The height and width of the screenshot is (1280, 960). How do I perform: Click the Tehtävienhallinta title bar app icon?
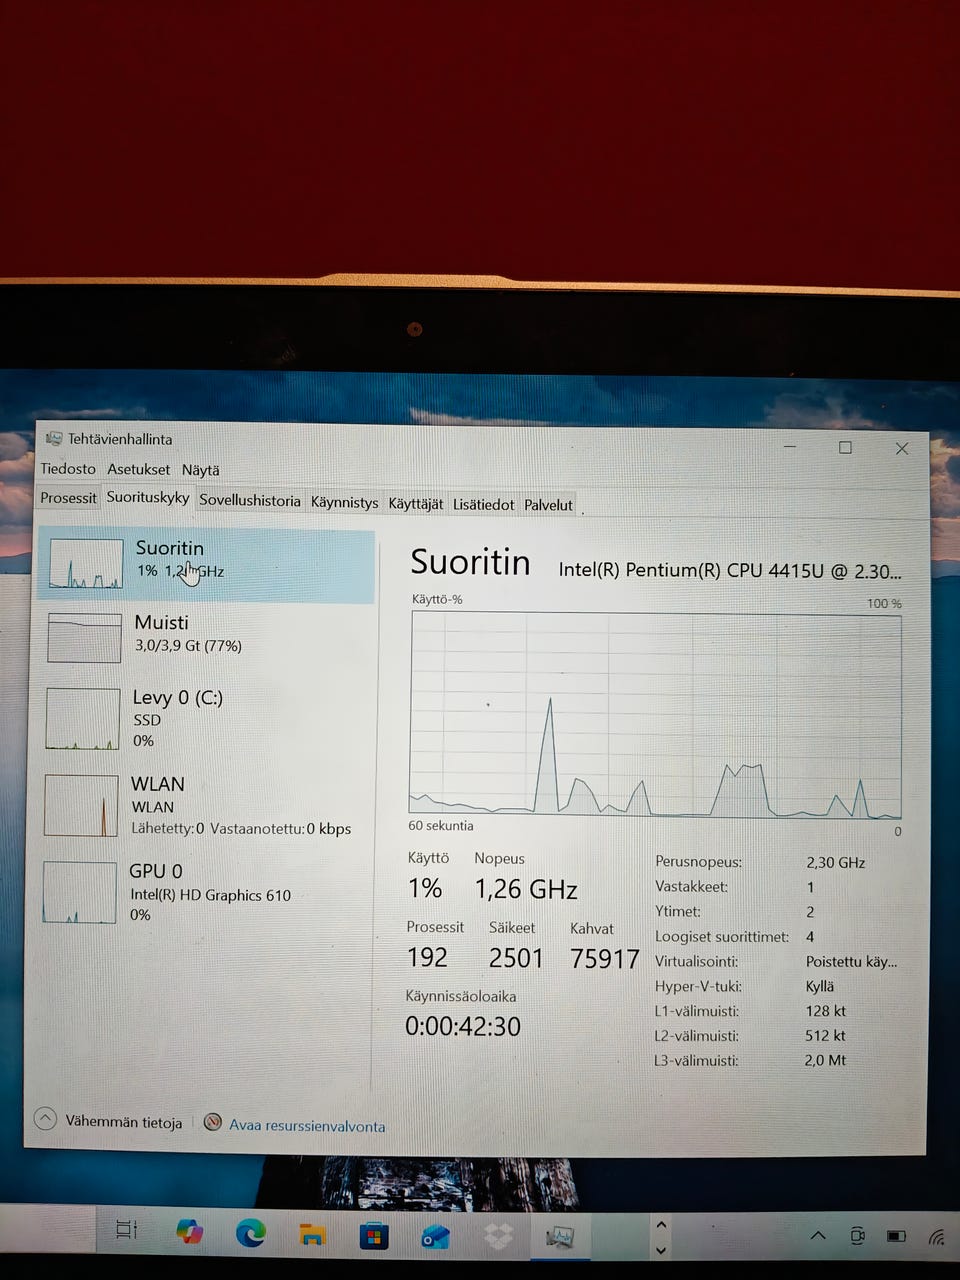(54, 438)
